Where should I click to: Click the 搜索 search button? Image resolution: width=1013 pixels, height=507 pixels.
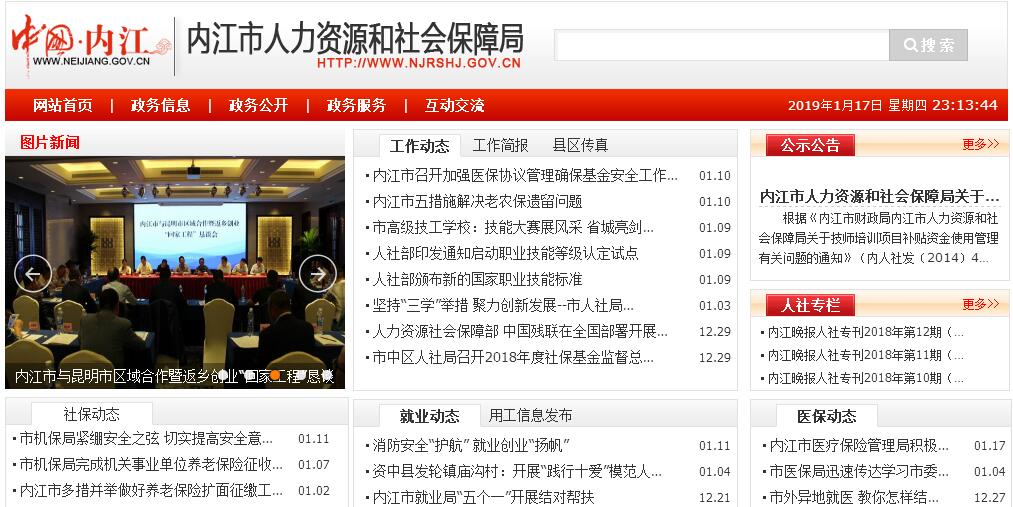click(928, 45)
